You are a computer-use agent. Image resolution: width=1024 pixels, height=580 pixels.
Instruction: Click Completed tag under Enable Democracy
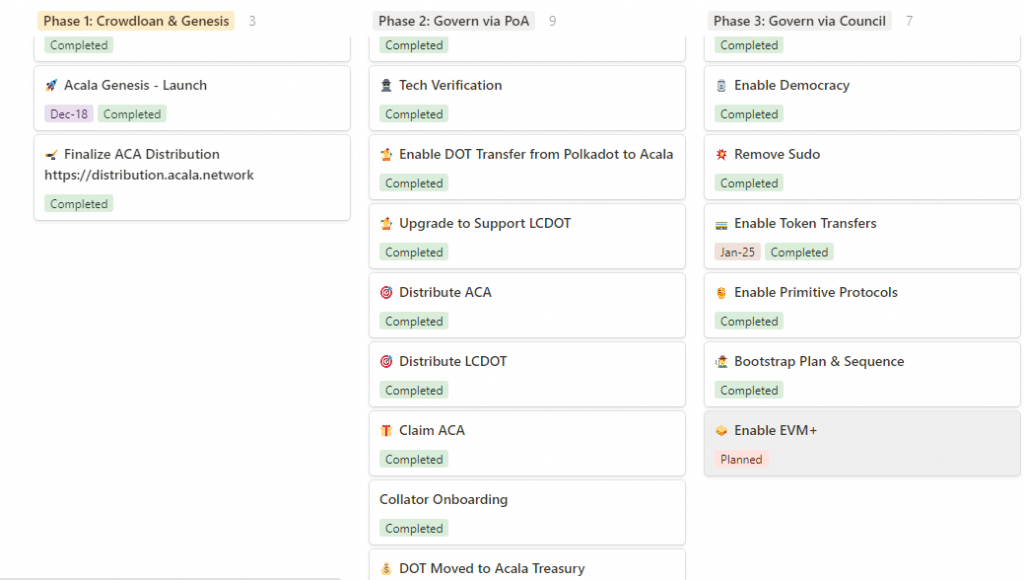(x=749, y=114)
